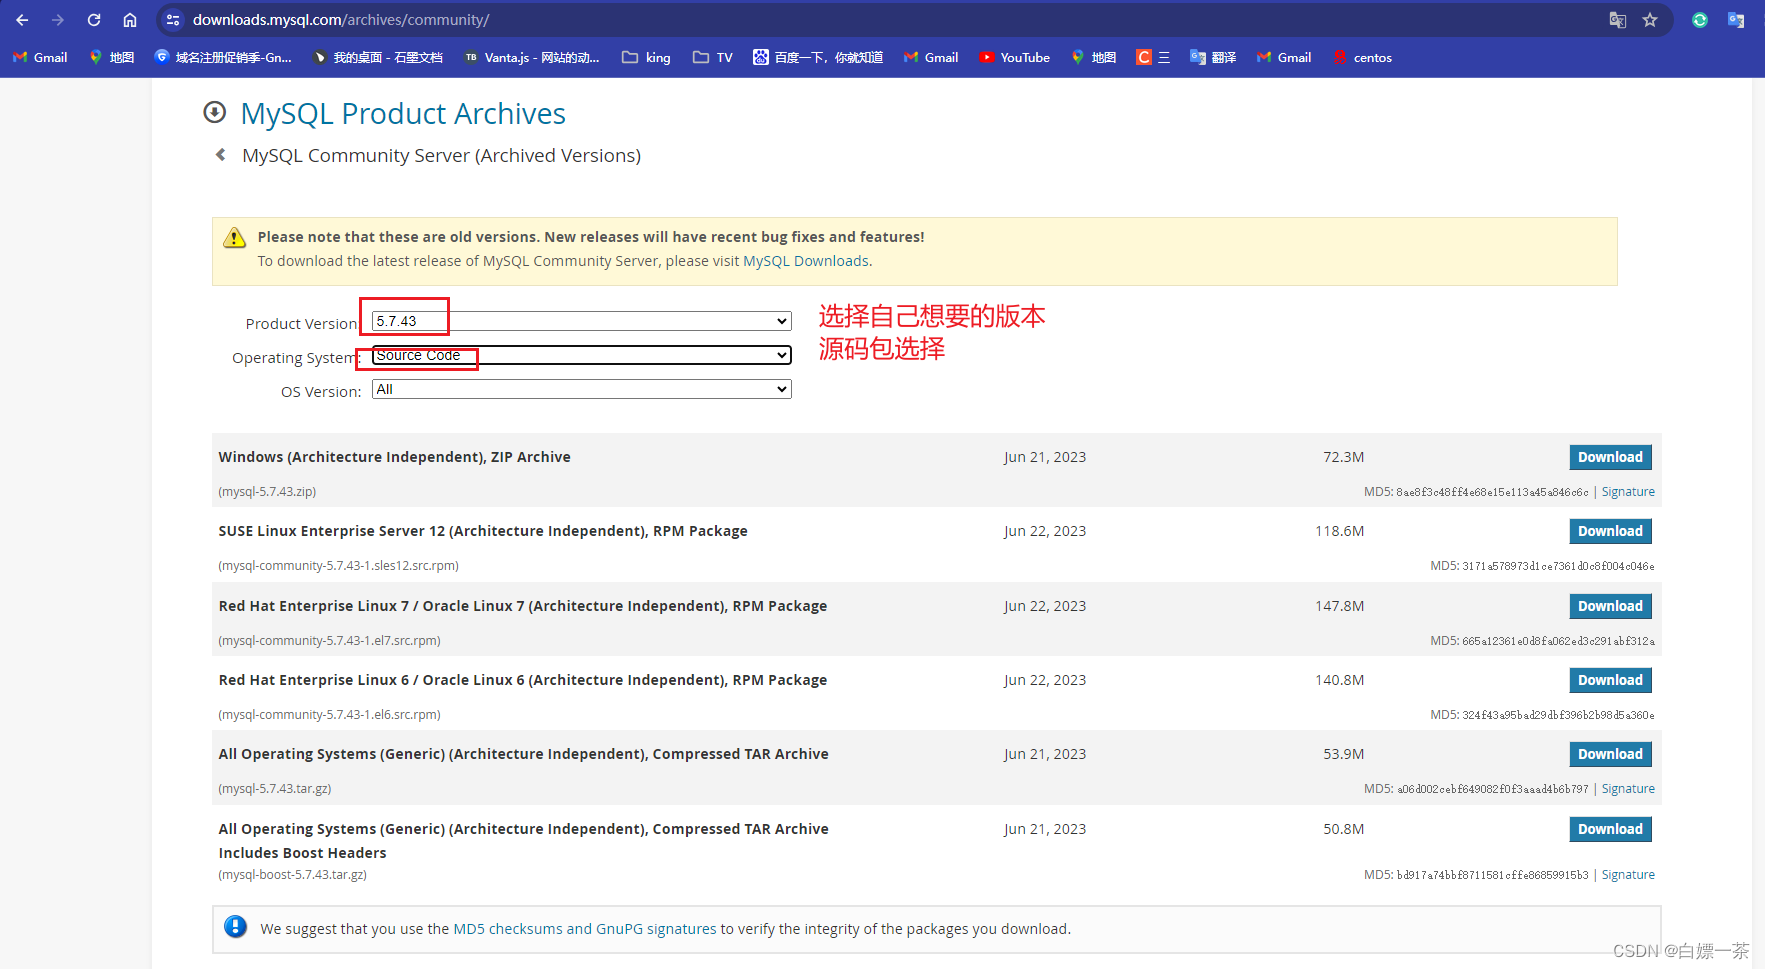
Task: Click the browser forward arrow
Action: click(x=58, y=20)
